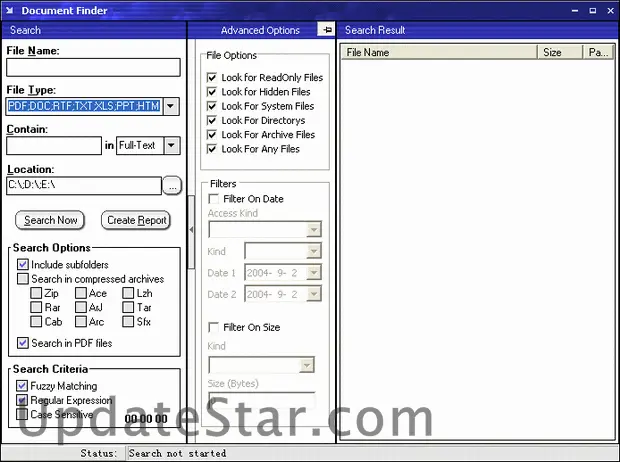The width and height of the screenshot is (620, 462).
Task: Click the File Name input field
Action: coord(93,68)
